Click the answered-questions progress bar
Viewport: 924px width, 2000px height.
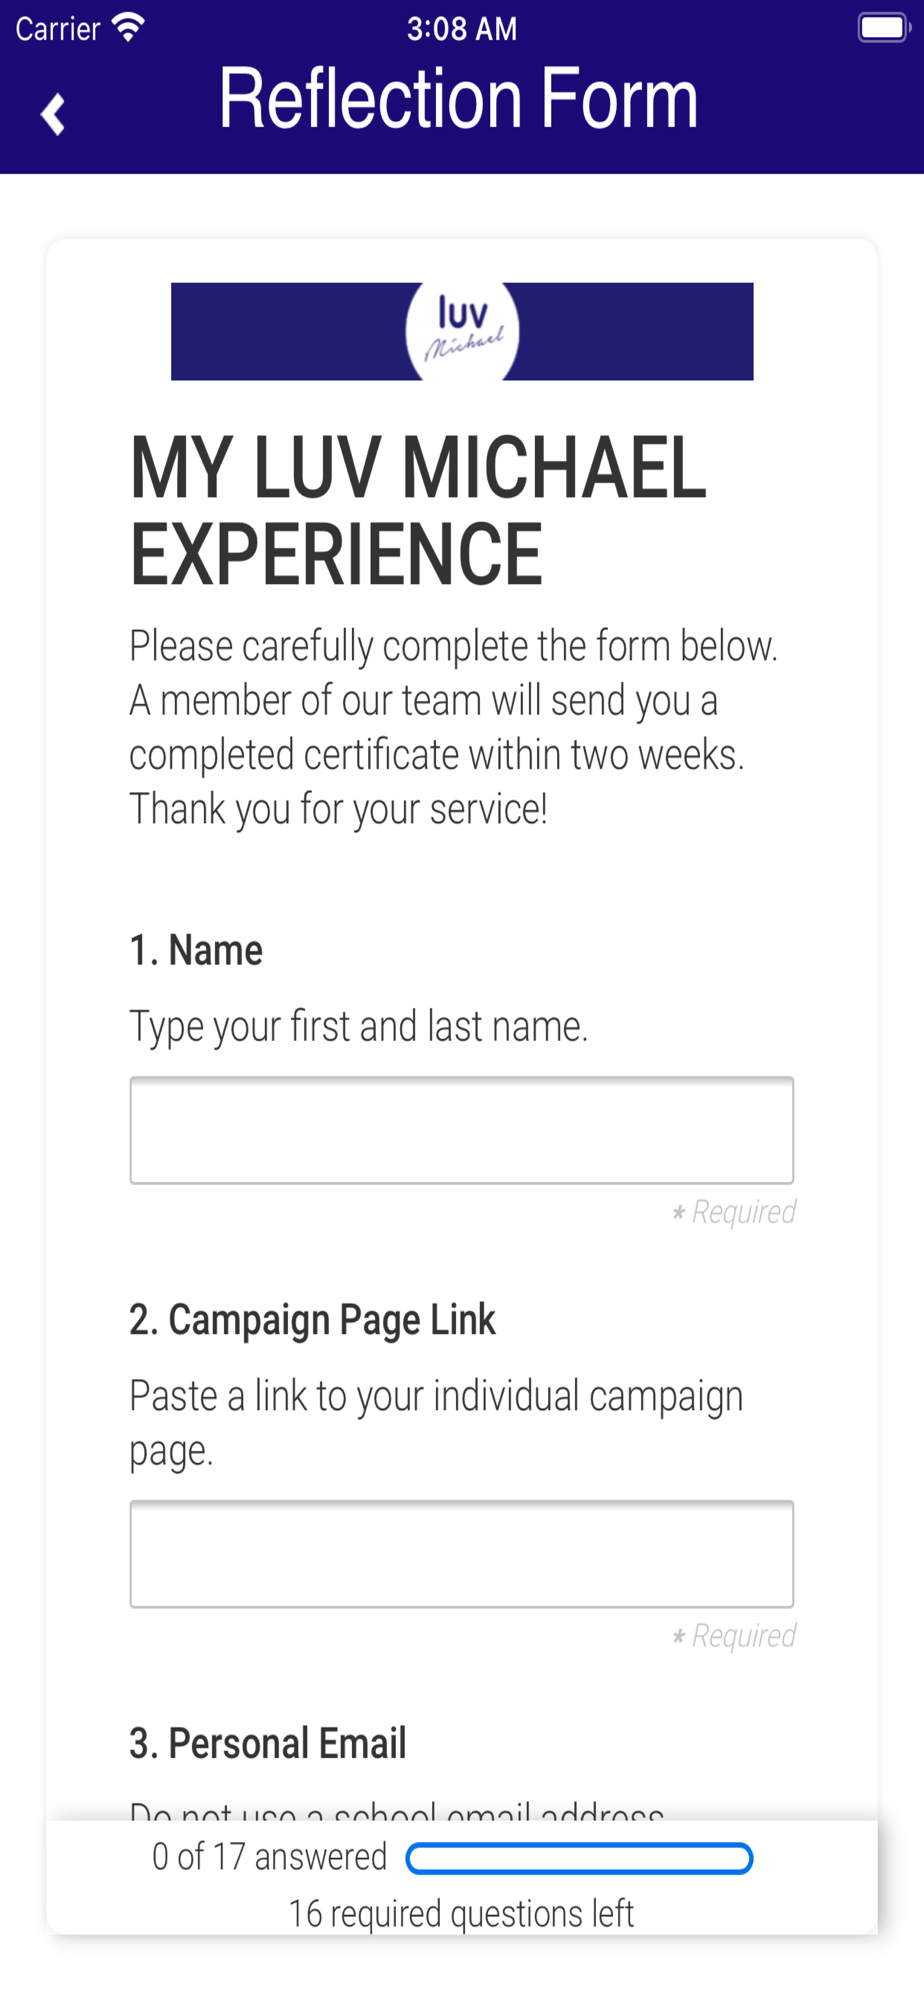[579, 1858]
